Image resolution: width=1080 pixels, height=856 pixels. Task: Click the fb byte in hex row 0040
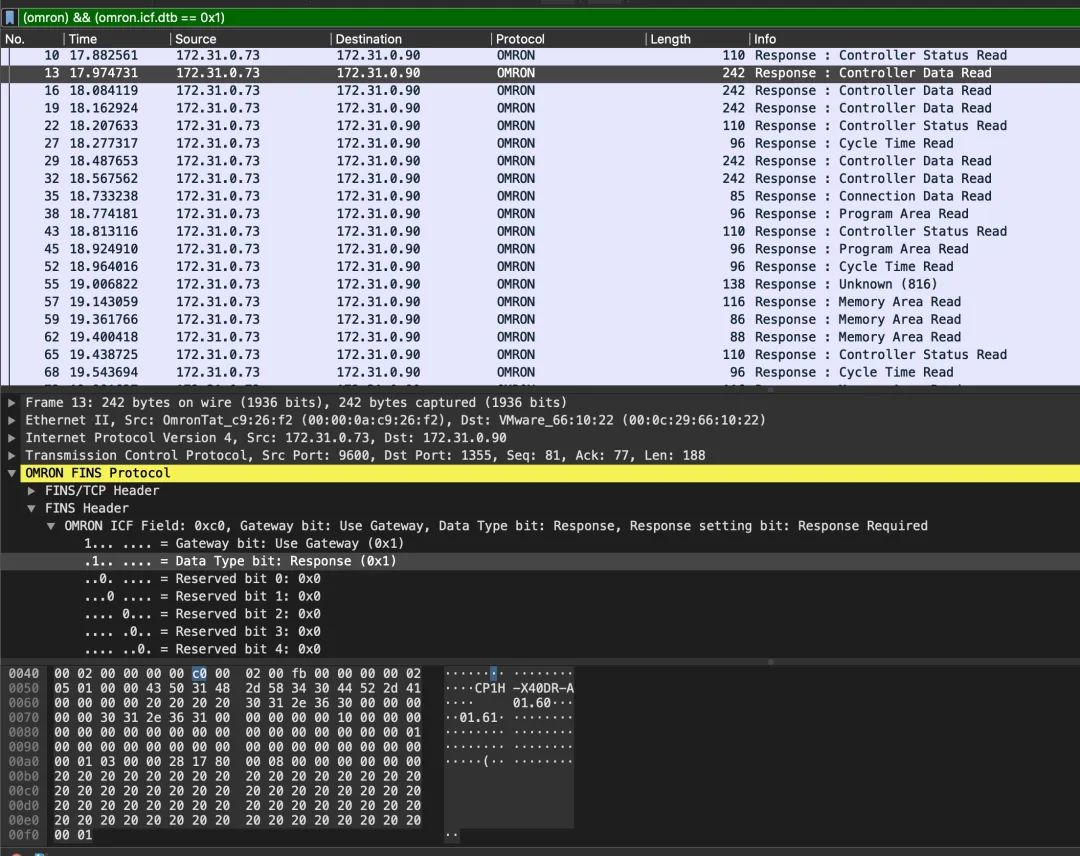[298, 674]
